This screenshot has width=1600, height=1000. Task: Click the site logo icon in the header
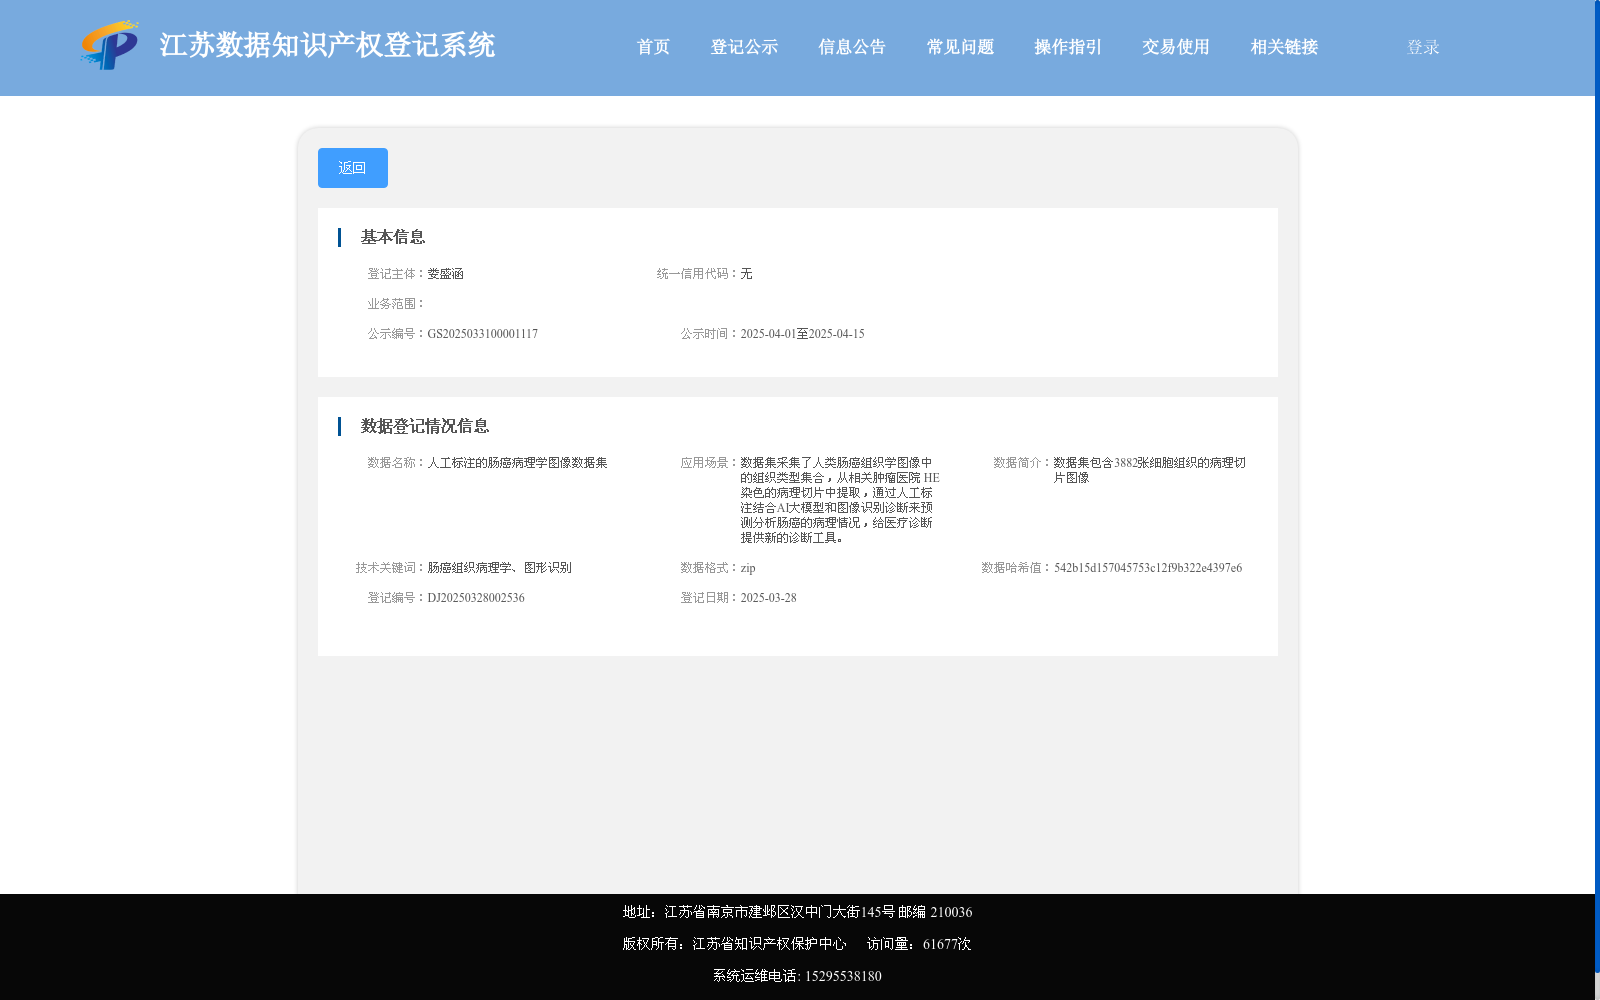tap(110, 45)
